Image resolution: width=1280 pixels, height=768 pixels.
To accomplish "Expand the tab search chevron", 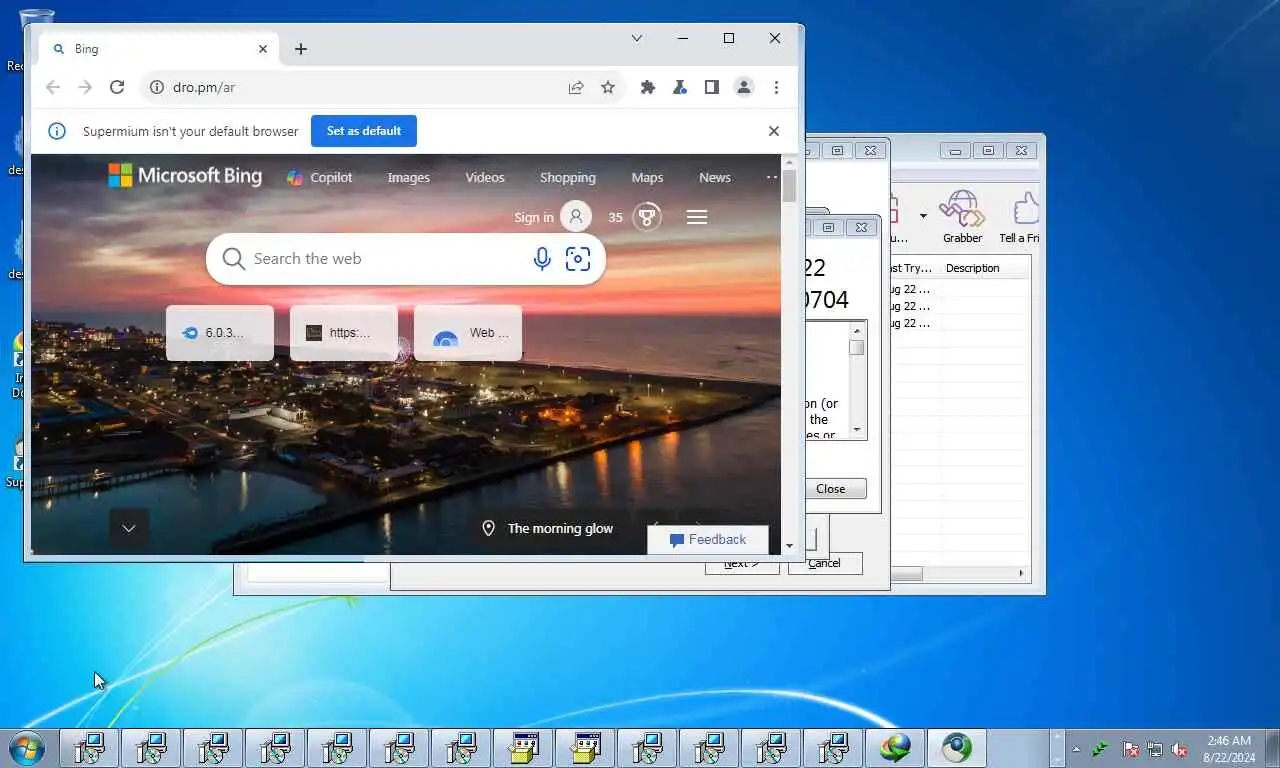I will [637, 38].
